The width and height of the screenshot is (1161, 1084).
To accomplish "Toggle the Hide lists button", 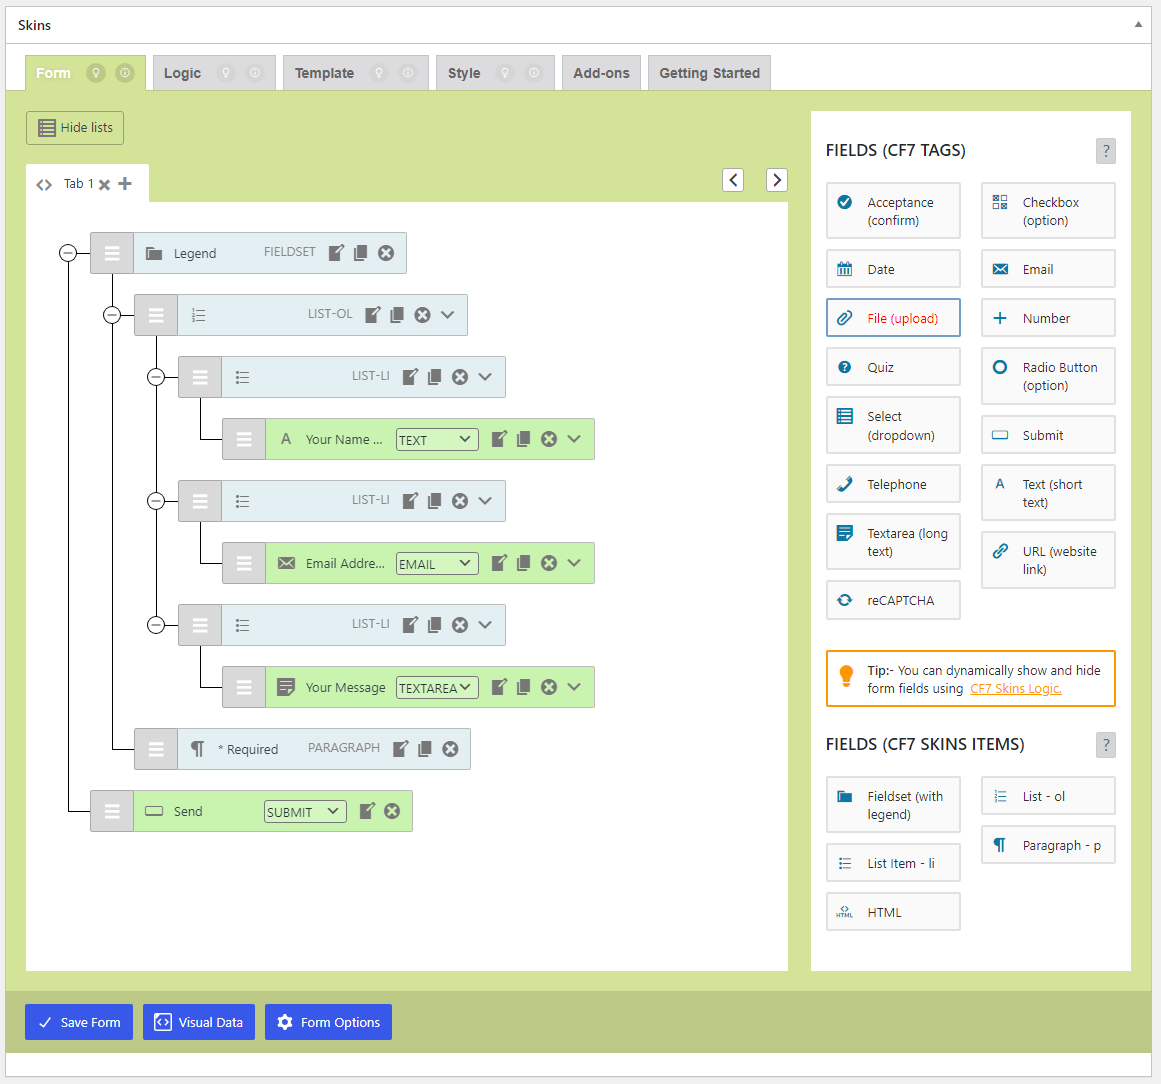I will tap(75, 128).
